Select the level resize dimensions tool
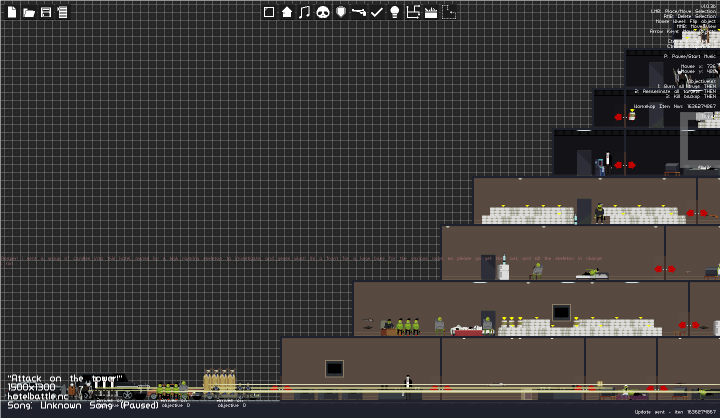The height and width of the screenshot is (418, 720). [413, 12]
